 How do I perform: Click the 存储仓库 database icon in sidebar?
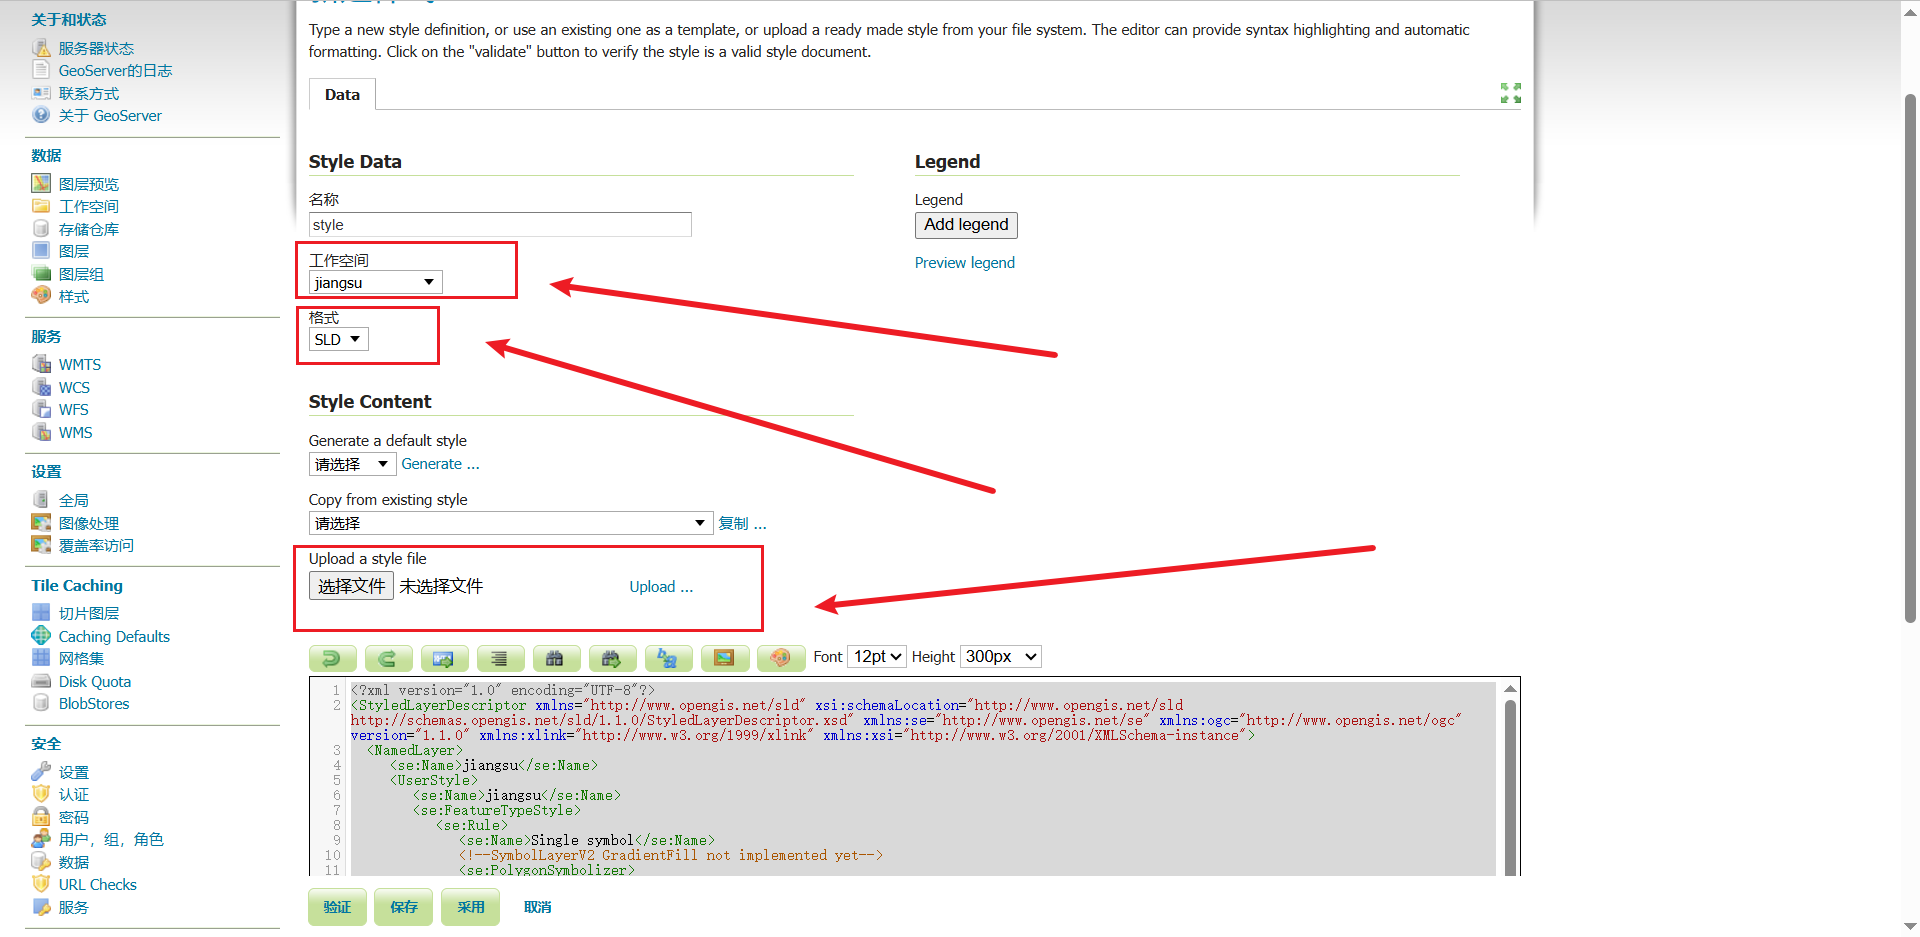coord(41,228)
